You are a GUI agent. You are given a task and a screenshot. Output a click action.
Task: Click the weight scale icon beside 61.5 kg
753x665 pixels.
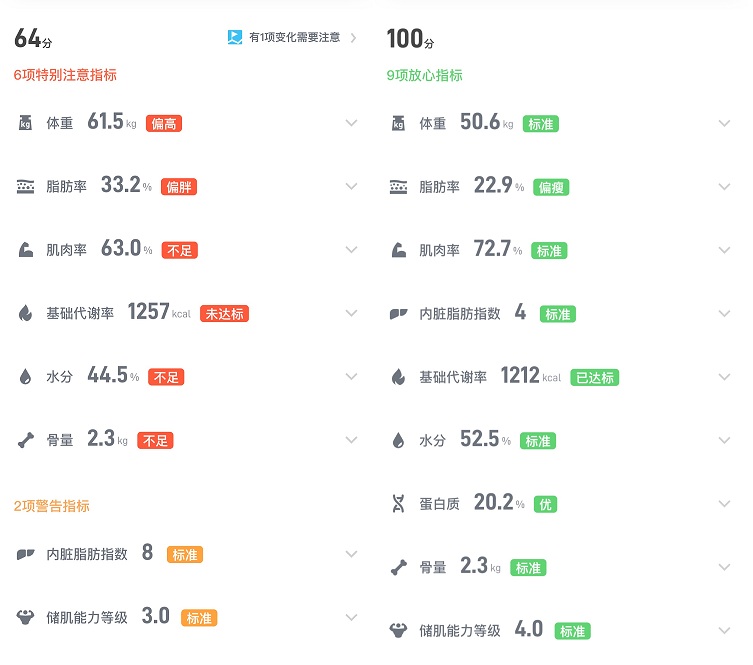[26, 123]
